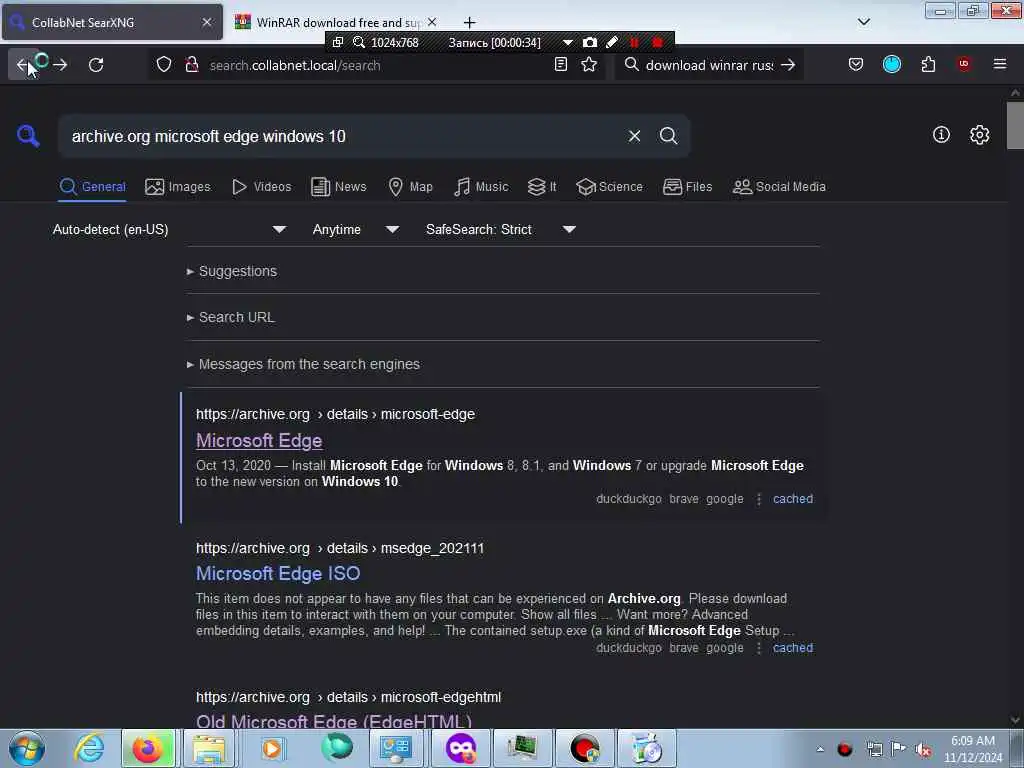This screenshot has height=768, width=1024.
Task: Go to SearXNG home via logo icon
Action: (x=28, y=136)
